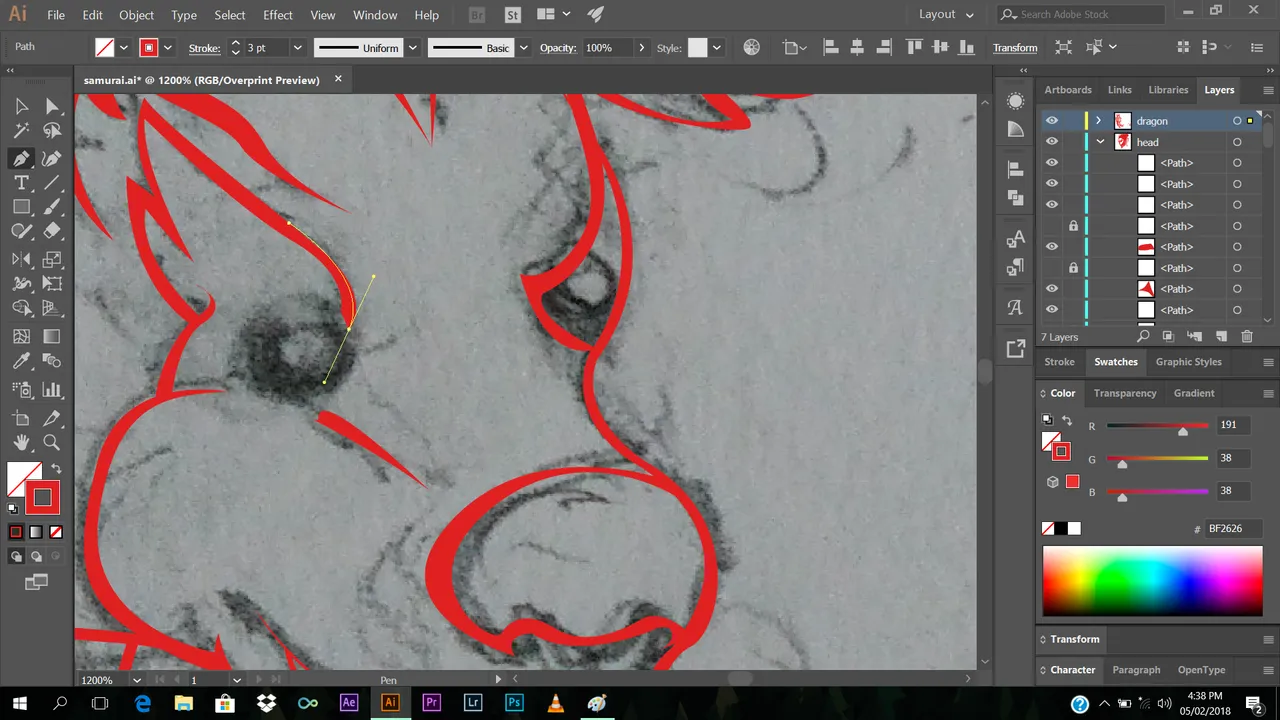Expand the Transform panel section
Screen dimensions: 1280x720
tap(1075, 639)
